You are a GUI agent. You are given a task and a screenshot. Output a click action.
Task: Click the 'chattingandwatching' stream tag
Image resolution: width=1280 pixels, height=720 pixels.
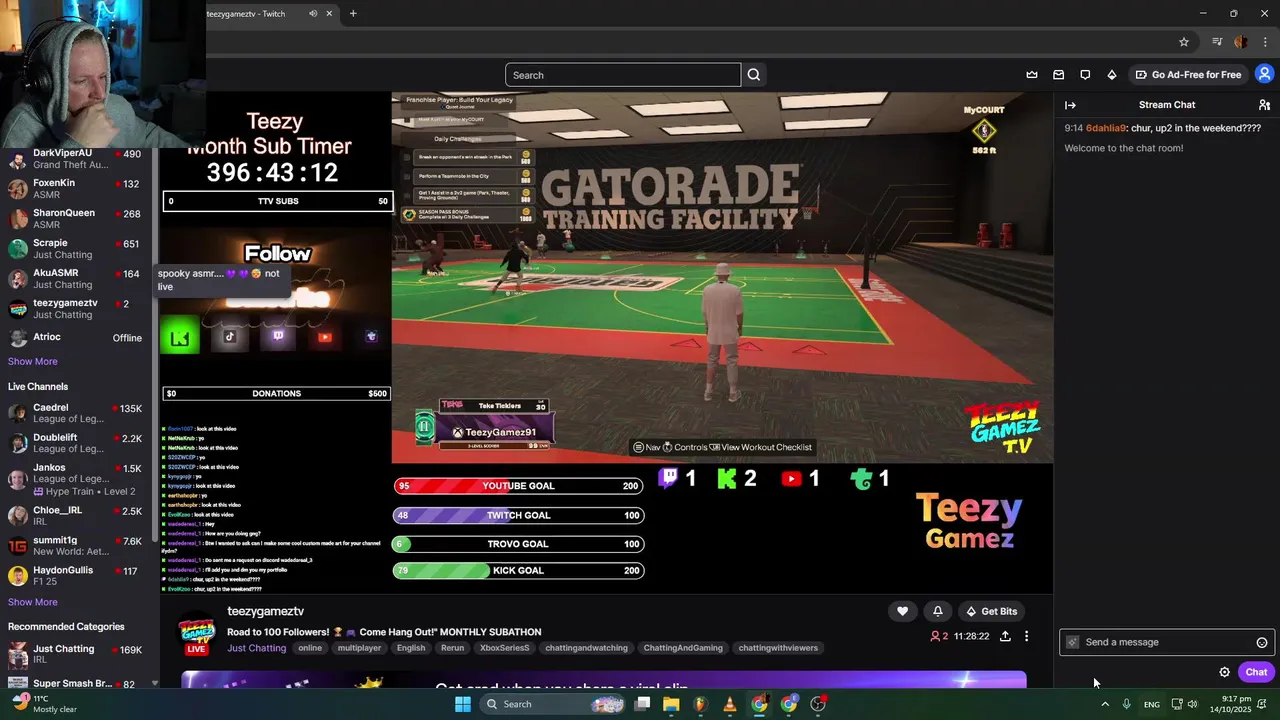click(x=587, y=648)
